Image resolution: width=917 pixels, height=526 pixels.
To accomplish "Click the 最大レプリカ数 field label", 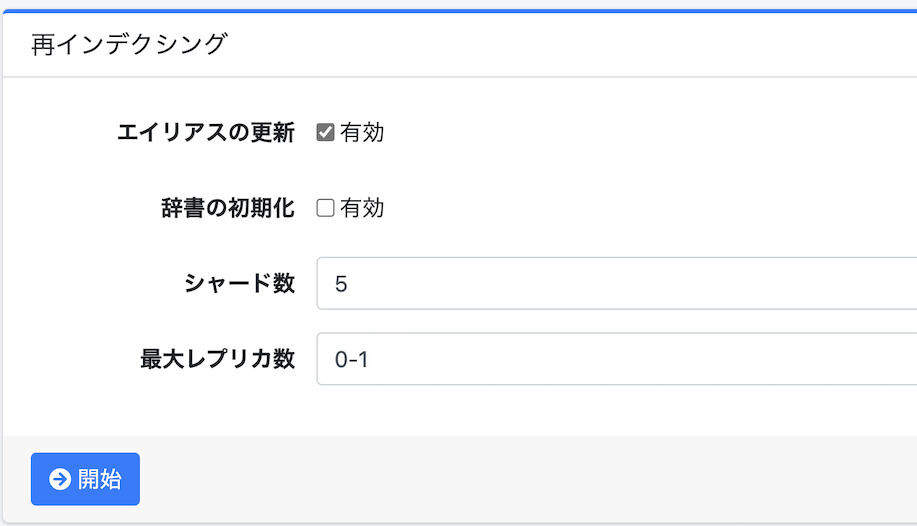I will [217, 359].
